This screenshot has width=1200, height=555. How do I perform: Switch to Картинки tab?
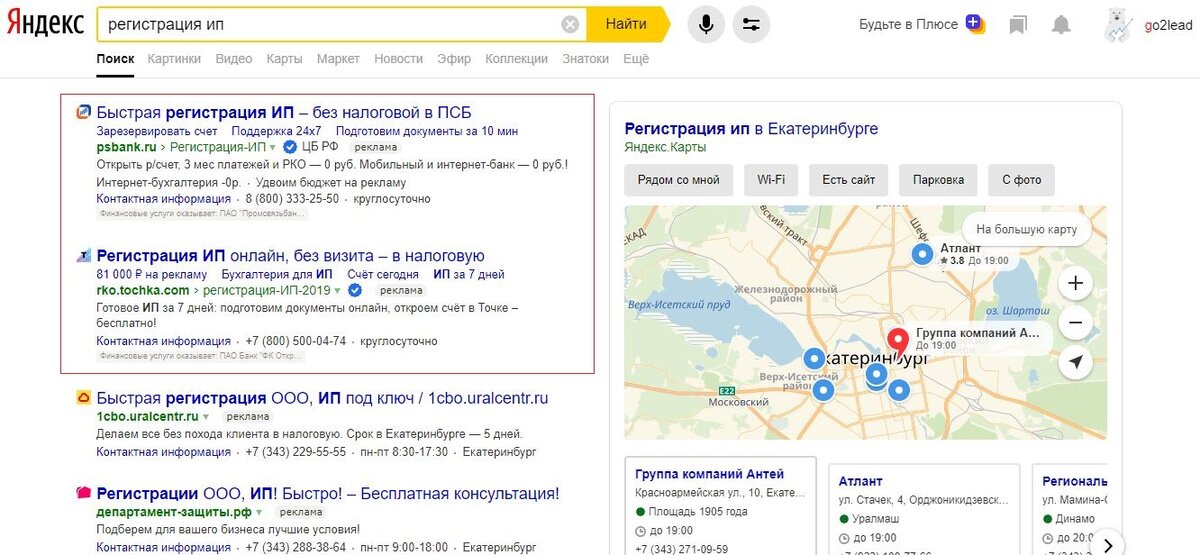pos(174,59)
